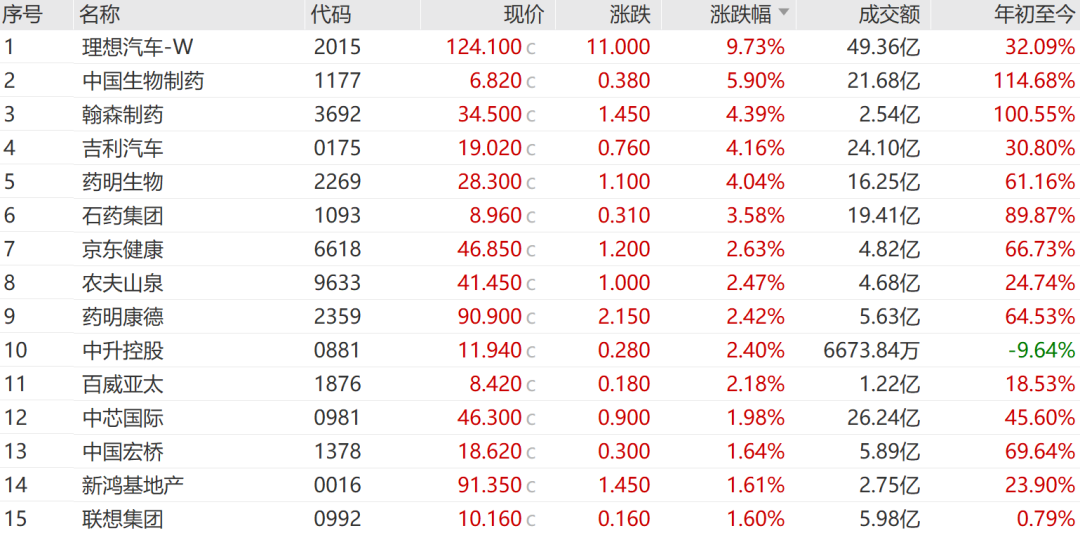Screen dimensions: 1080x533
Task: Click stock code 0981 for 中芯国际
Action: pos(337,418)
